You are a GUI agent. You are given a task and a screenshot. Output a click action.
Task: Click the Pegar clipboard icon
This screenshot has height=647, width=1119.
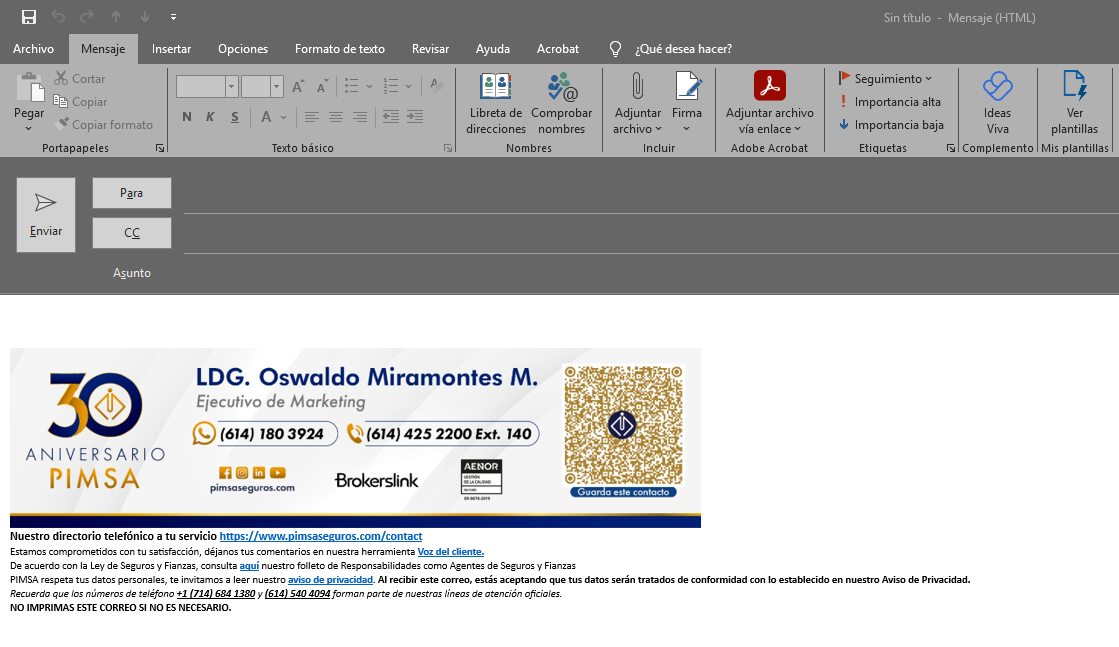pos(29,88)
